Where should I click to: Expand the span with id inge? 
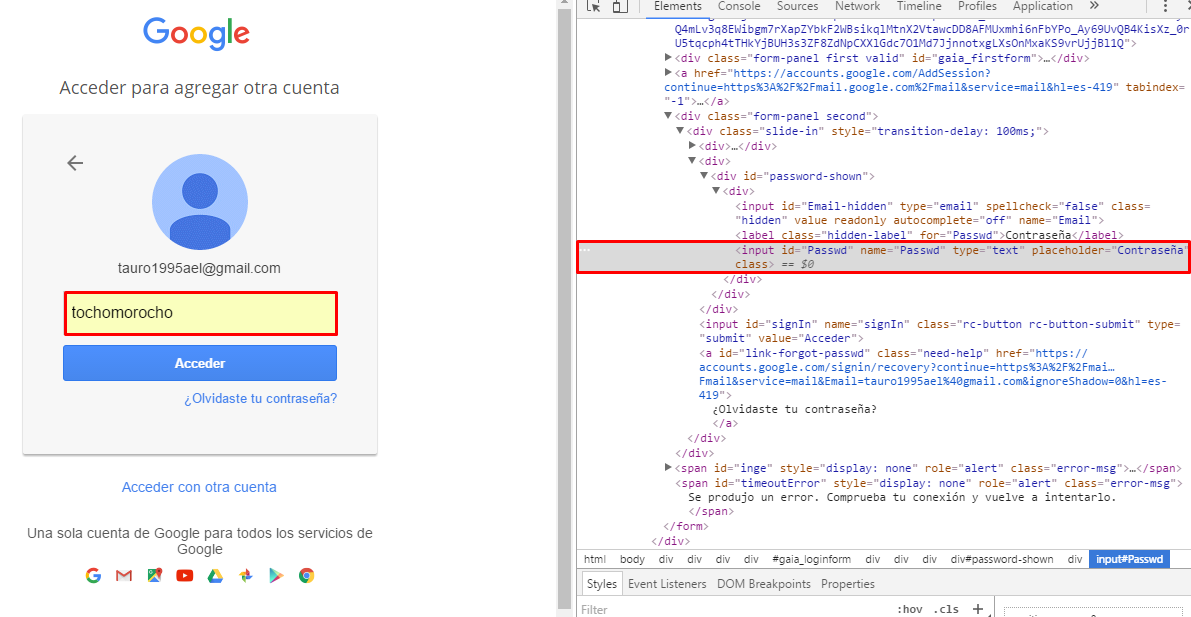(668, 468)
